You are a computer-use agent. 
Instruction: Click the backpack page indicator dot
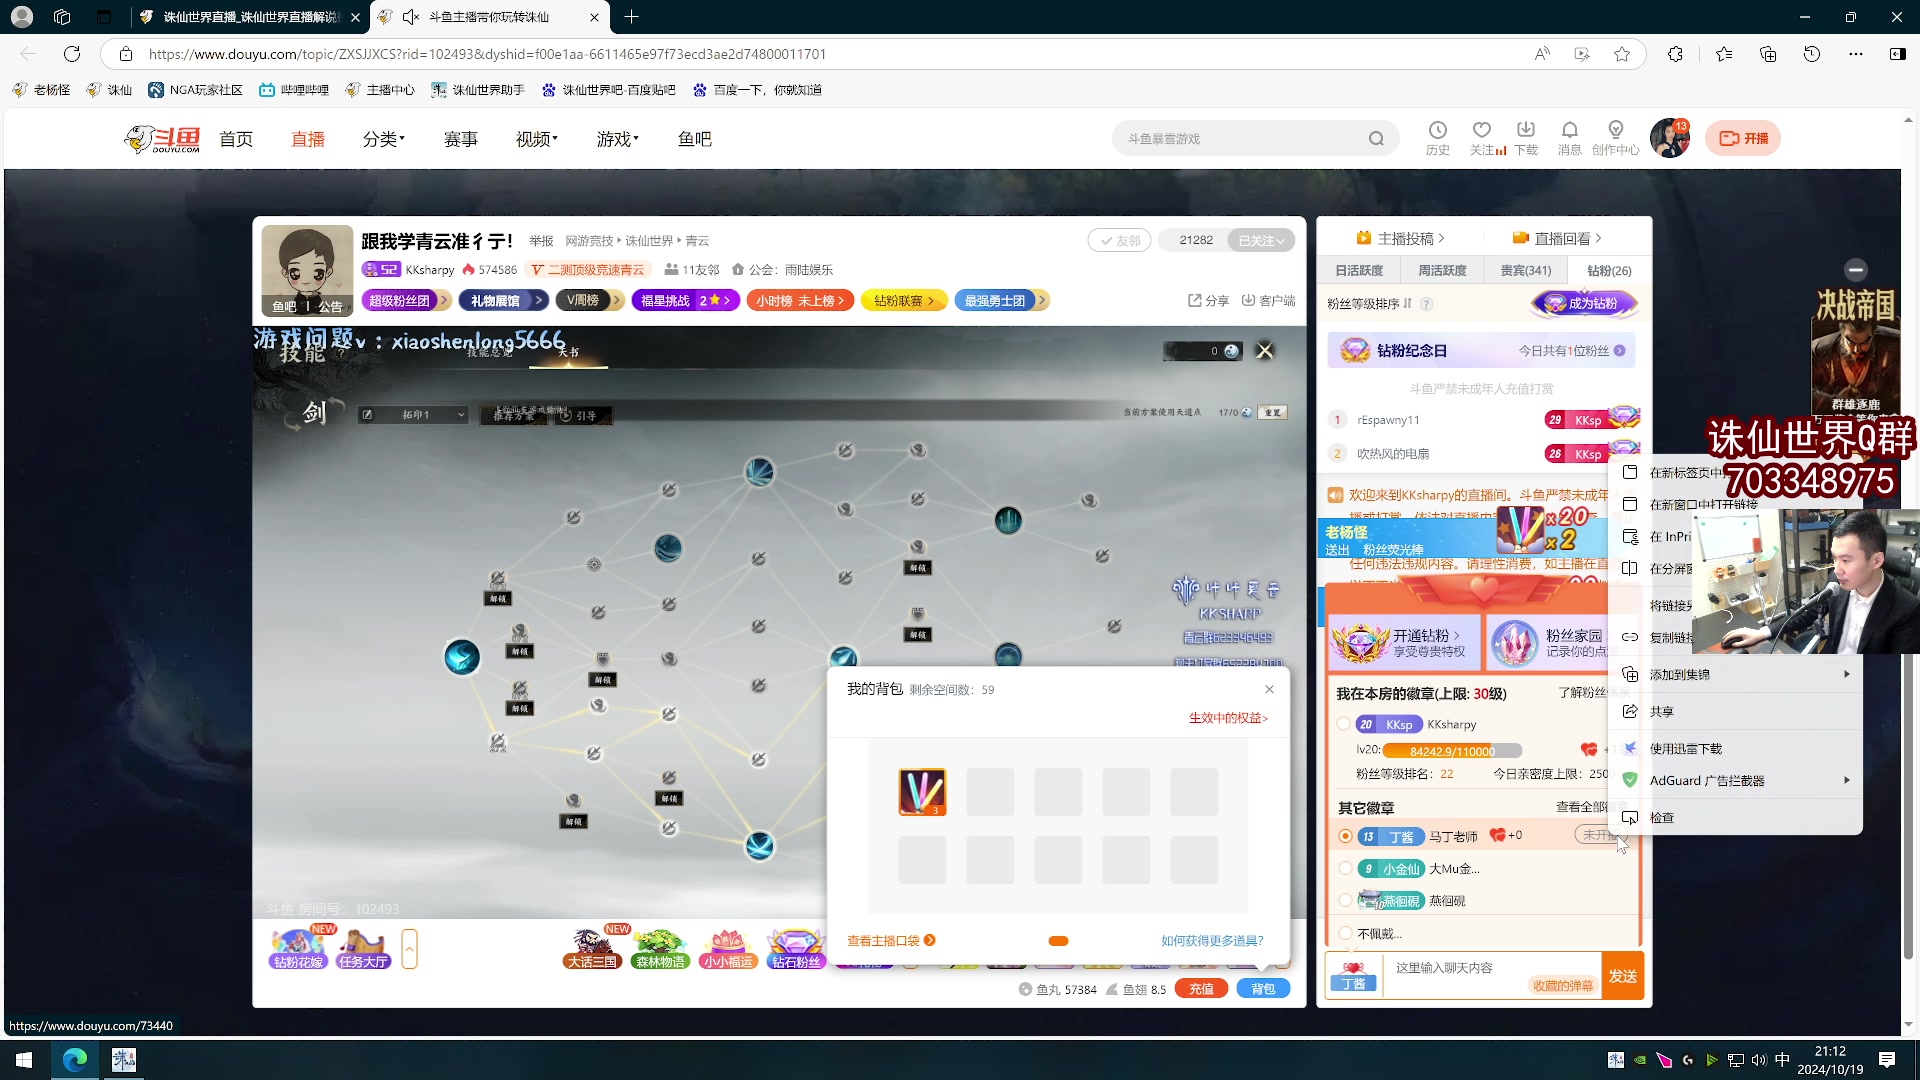pyautogui.click(x=1058, y=941)
